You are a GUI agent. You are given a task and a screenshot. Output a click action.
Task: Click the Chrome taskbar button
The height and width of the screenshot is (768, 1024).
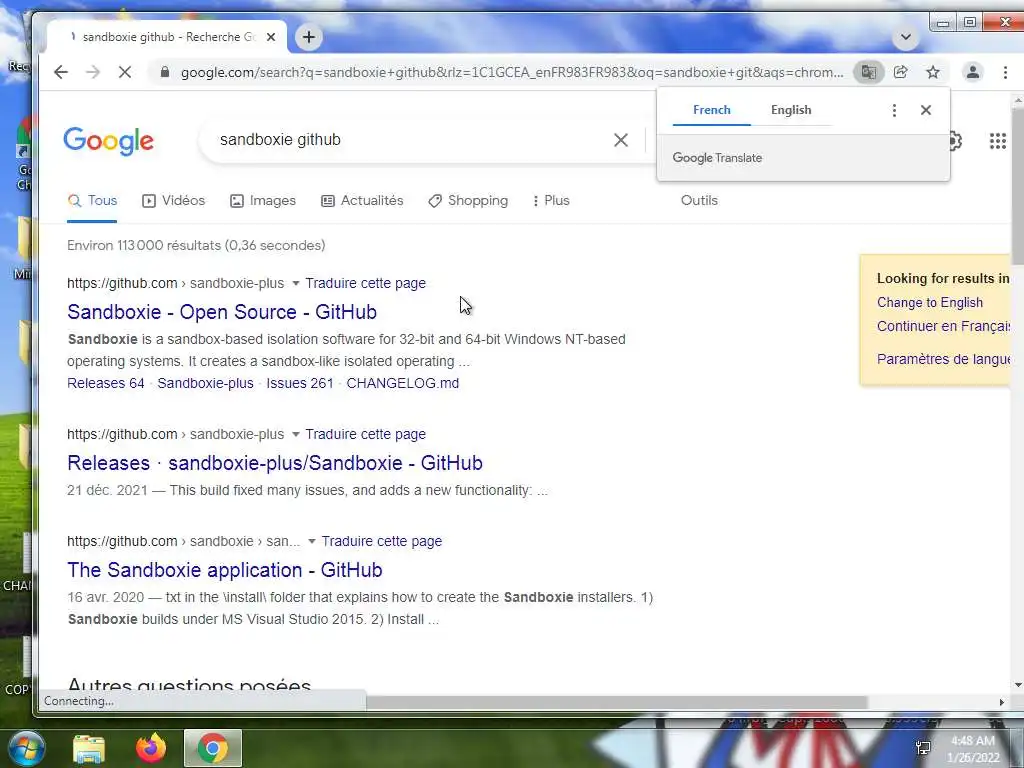213,748
